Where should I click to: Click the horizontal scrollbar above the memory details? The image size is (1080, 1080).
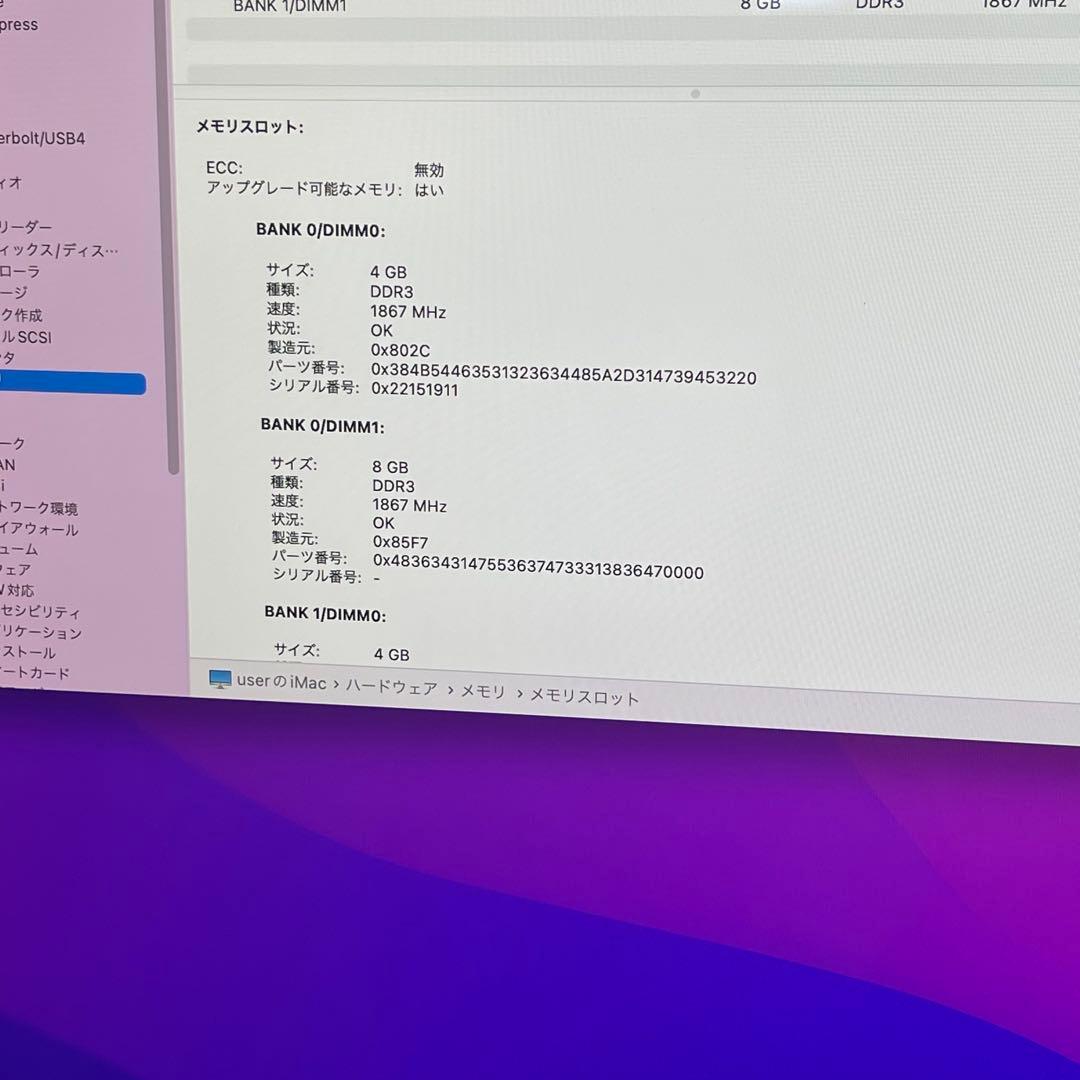pyautogui.click(x=694, y=93)
